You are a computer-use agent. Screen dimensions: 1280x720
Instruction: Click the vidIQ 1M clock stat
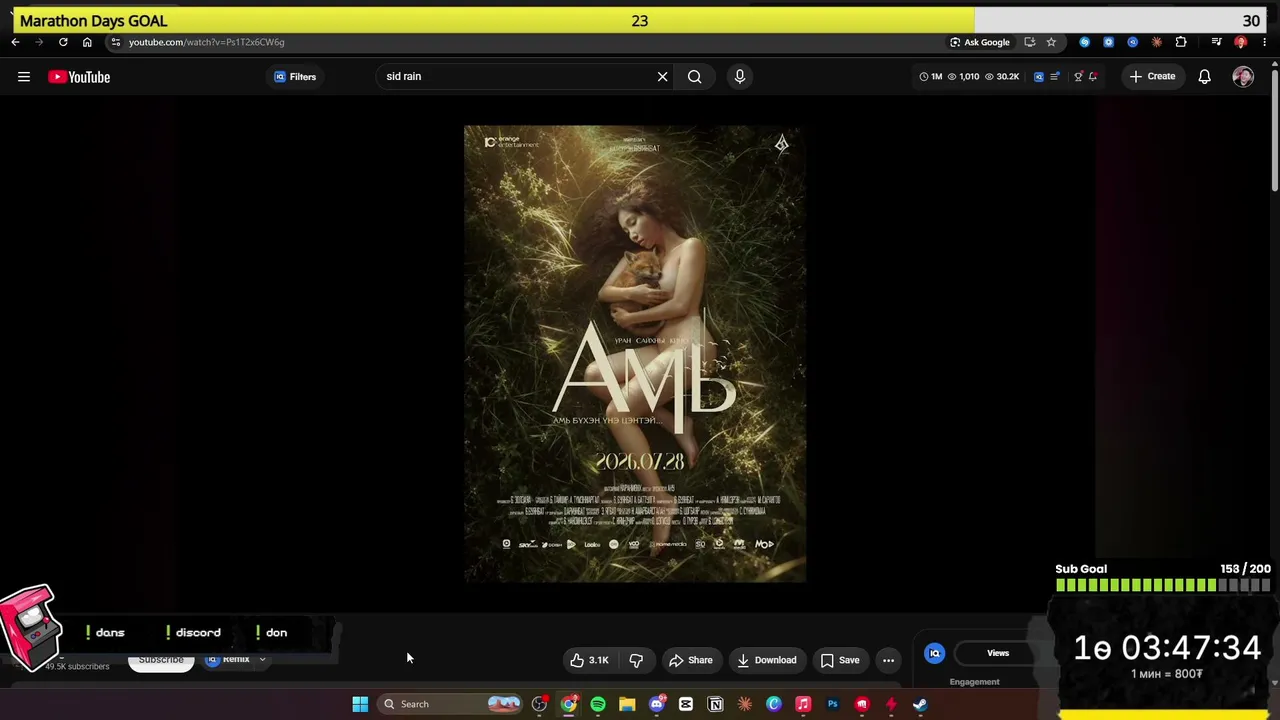pyautogui.click(x=931, y=77)
